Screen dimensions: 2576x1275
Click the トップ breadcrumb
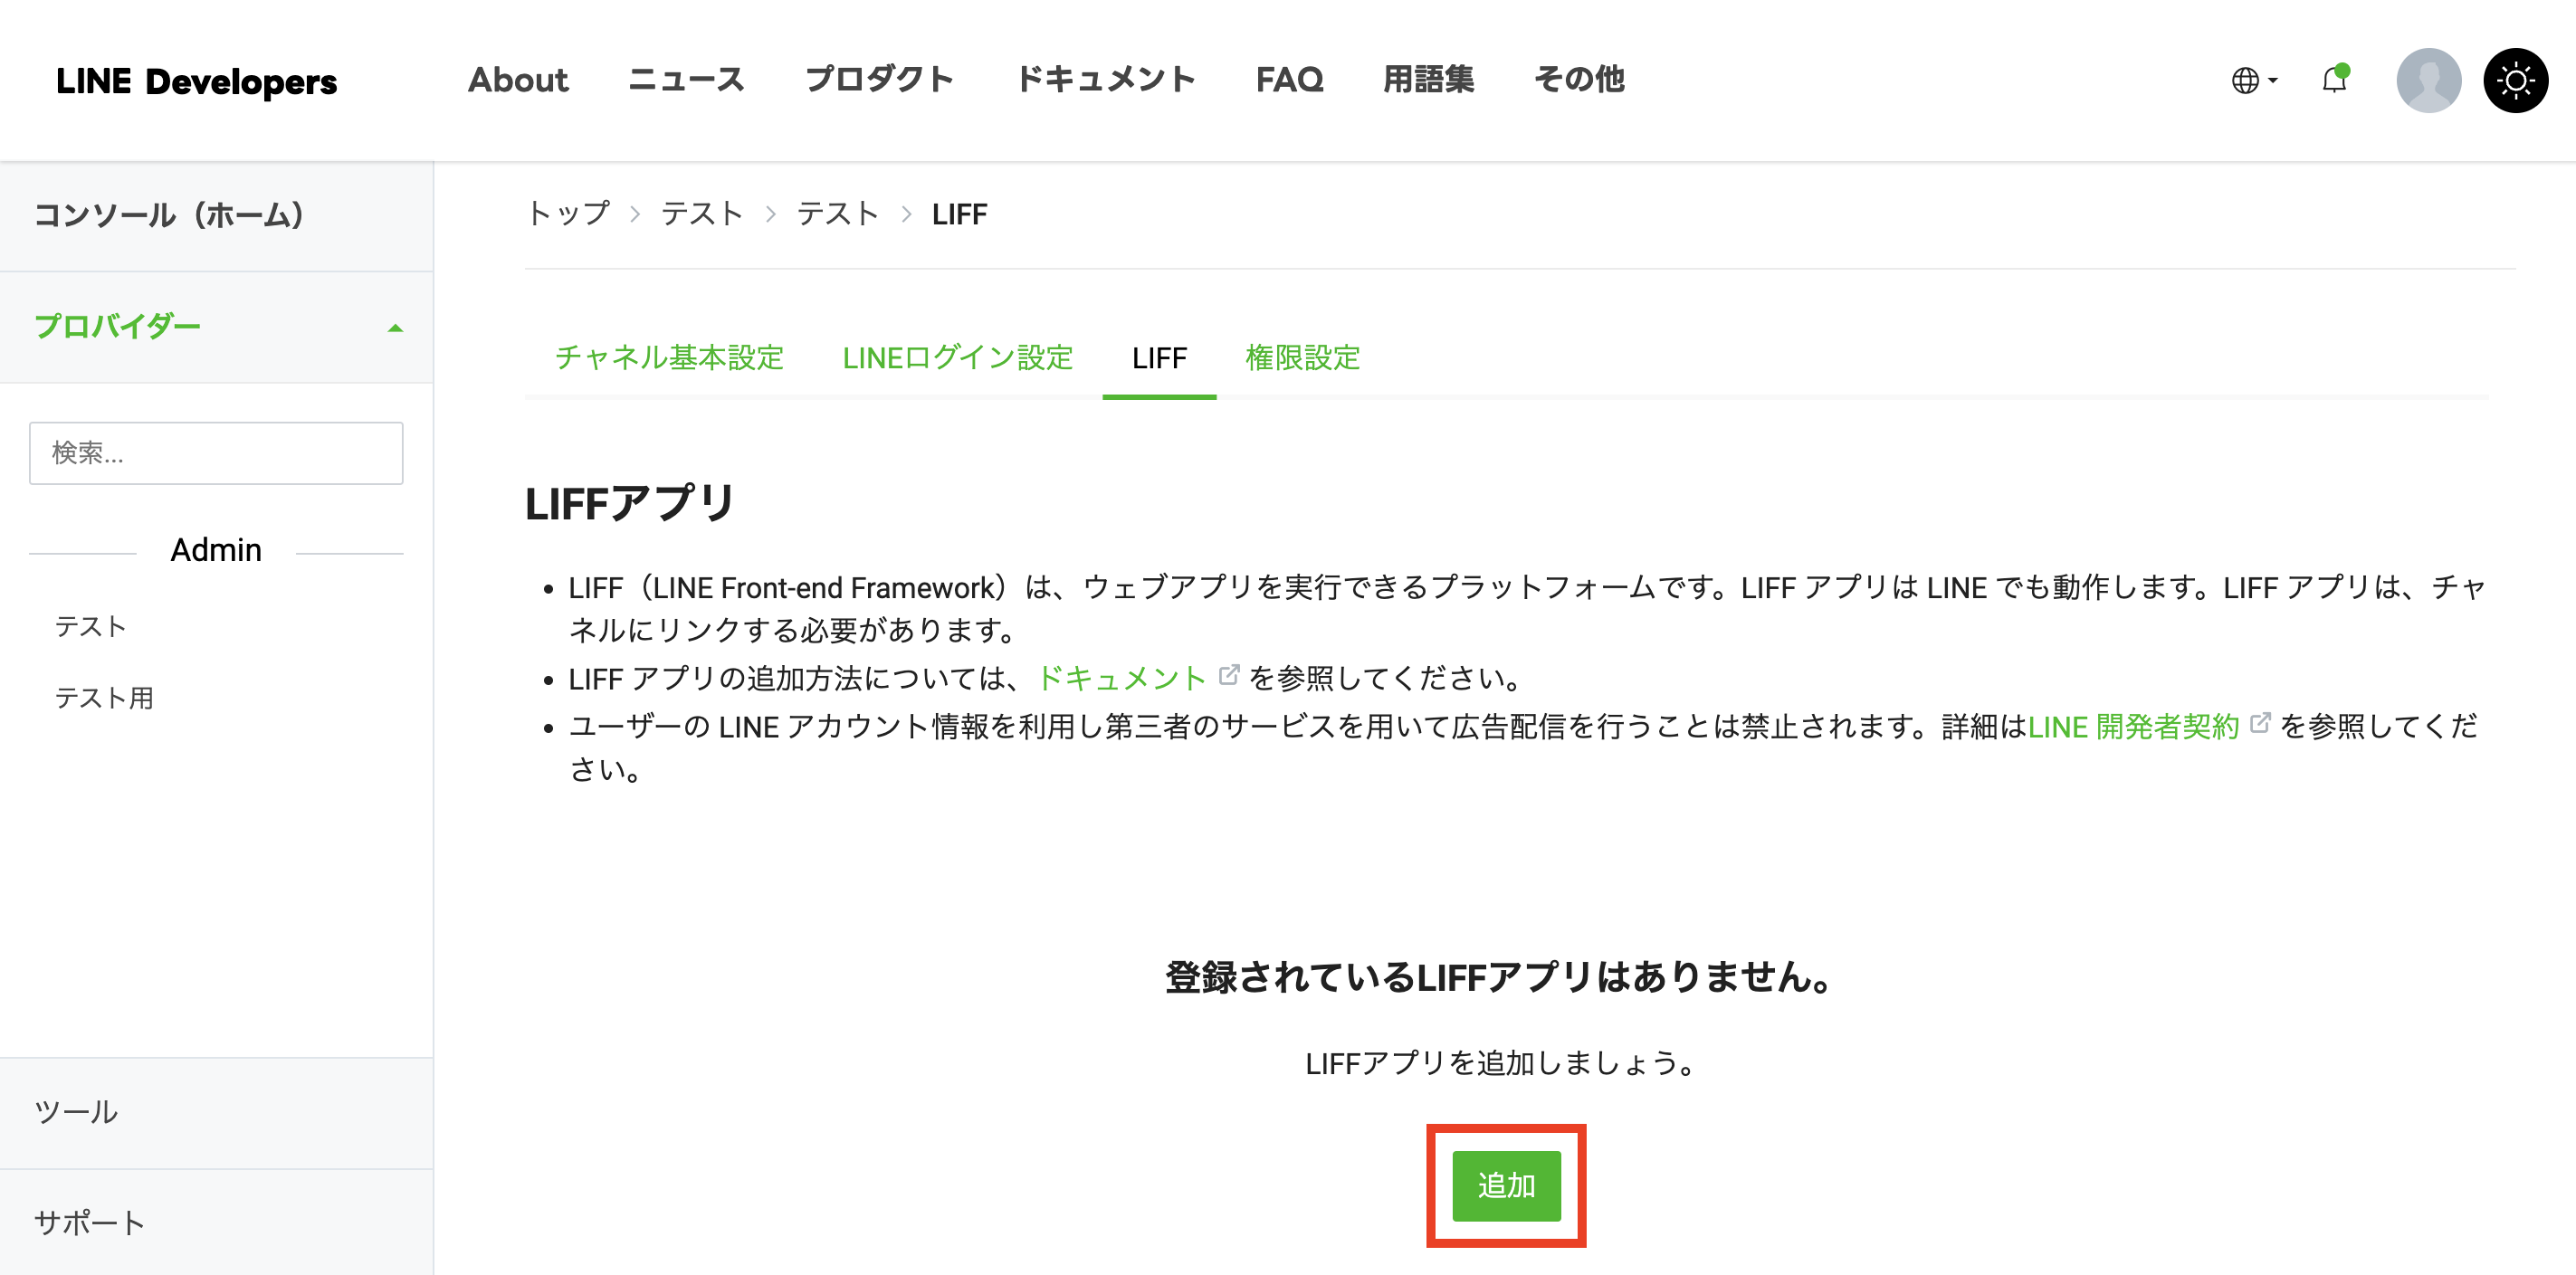pyautogui.click(x=568, y=213)
